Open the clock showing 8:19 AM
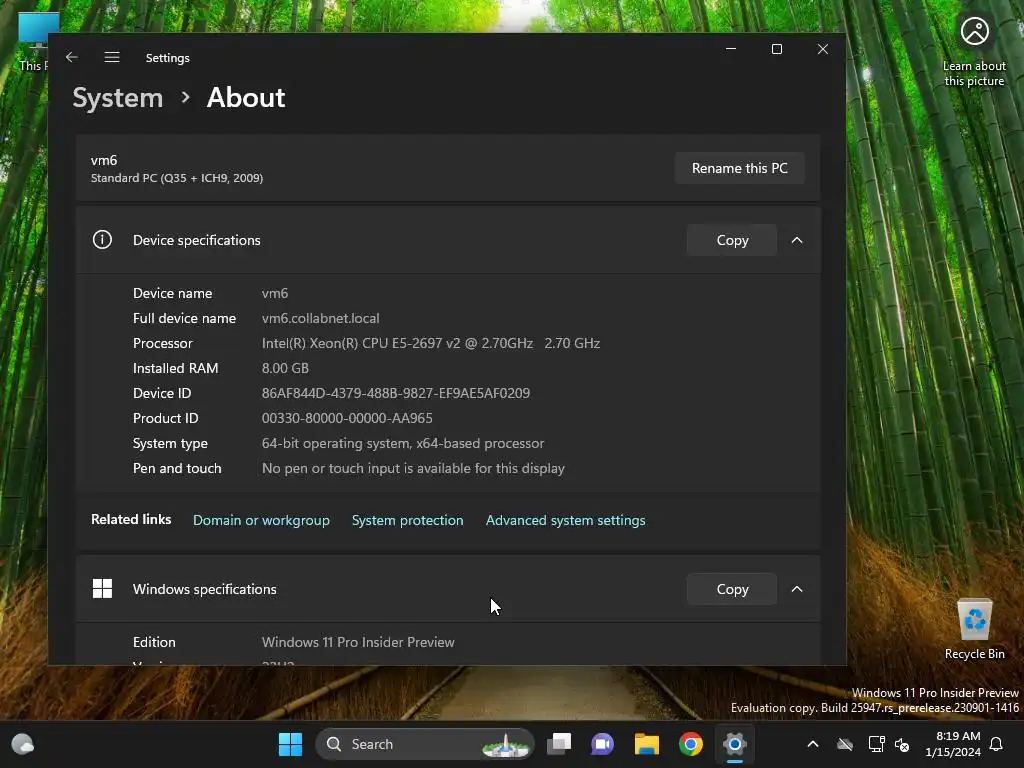The width and height of the screenshot is (1024, 768). click(953, 744)
